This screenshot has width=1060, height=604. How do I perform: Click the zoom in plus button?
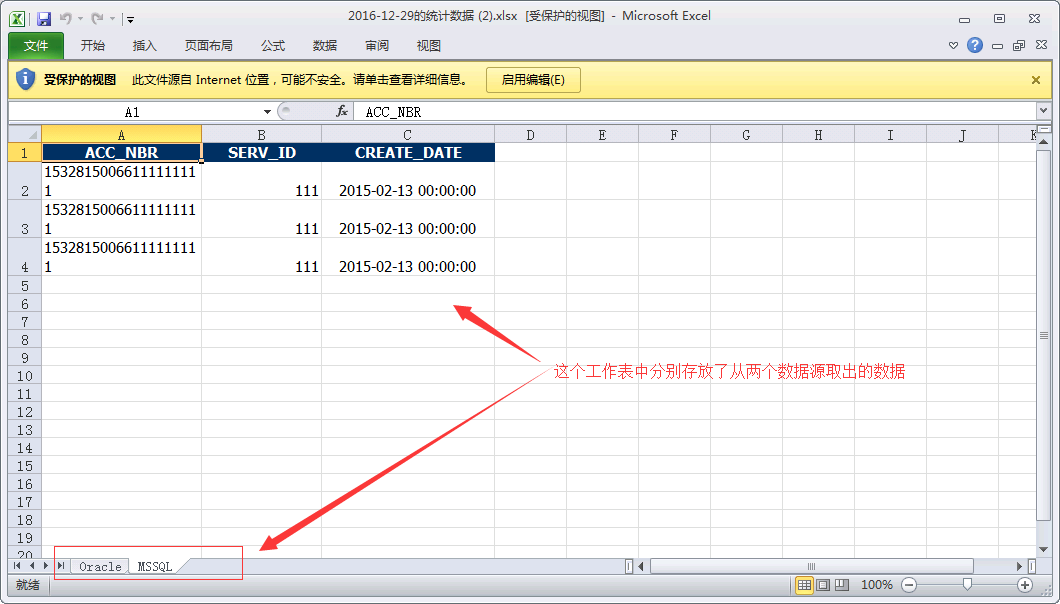tap(1025, 585)
